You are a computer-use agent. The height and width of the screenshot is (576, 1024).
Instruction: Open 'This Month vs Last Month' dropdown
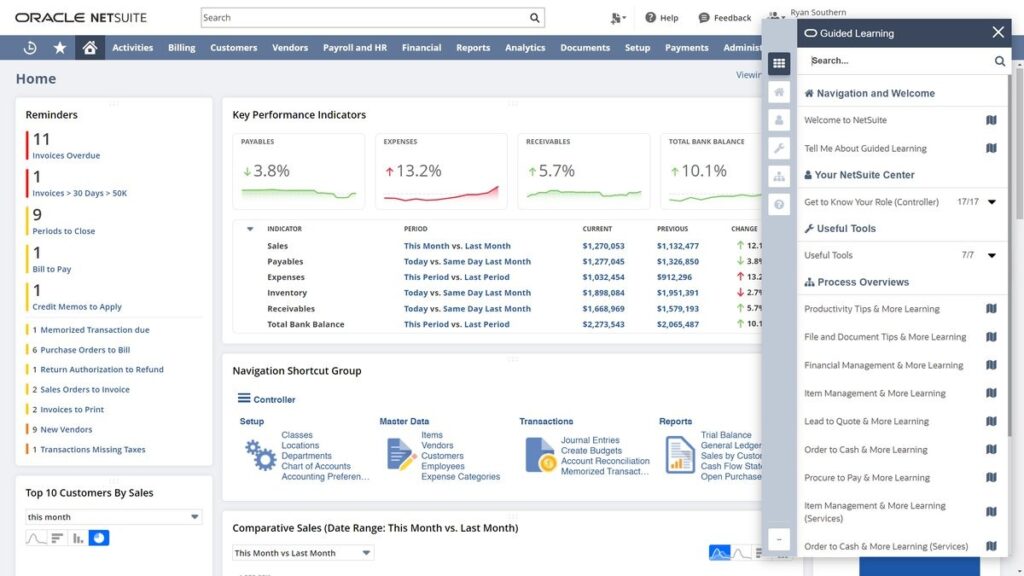click(x=302, y=553)
